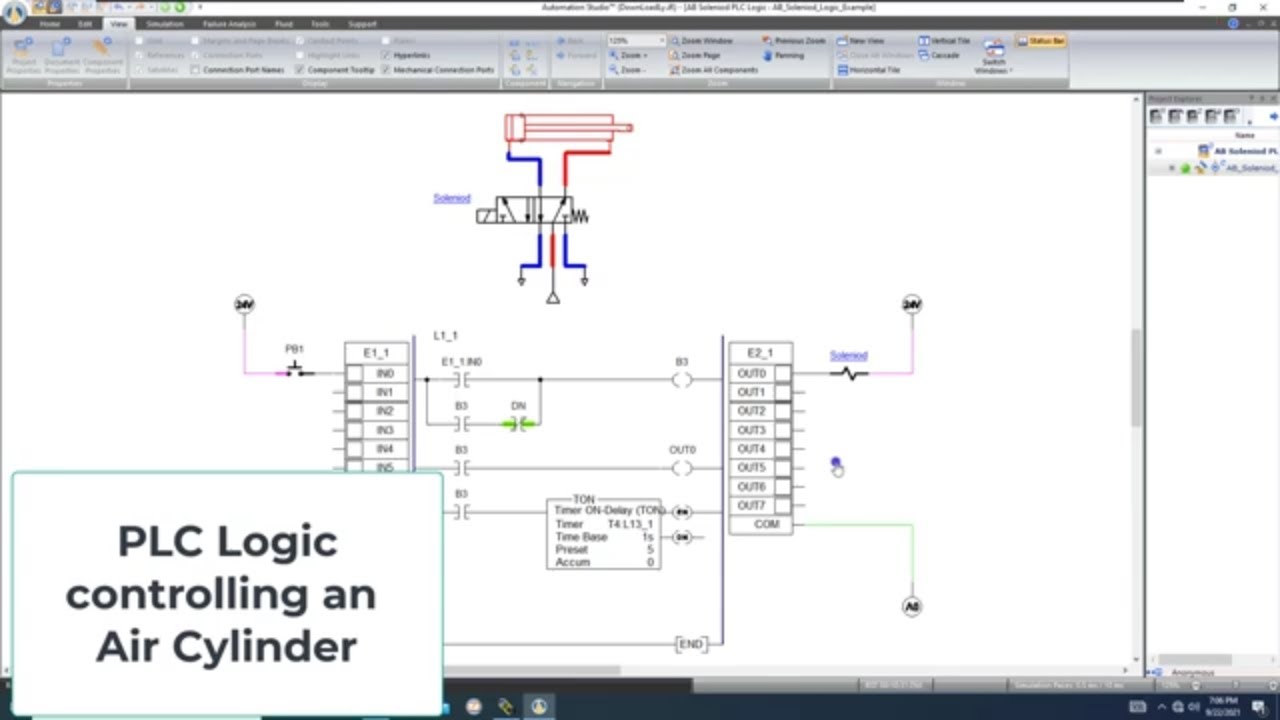The height and width of the screenshot is (720, 1280).
Task: Expand the AB_Solenoid document node in explorer
Action: (x=1172, y=168)
